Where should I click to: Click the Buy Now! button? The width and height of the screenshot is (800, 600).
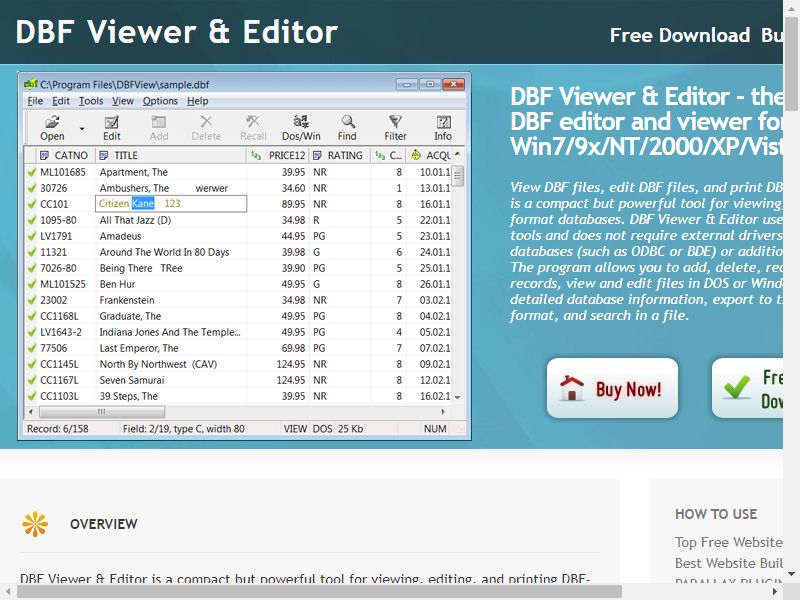pos(612,388)
